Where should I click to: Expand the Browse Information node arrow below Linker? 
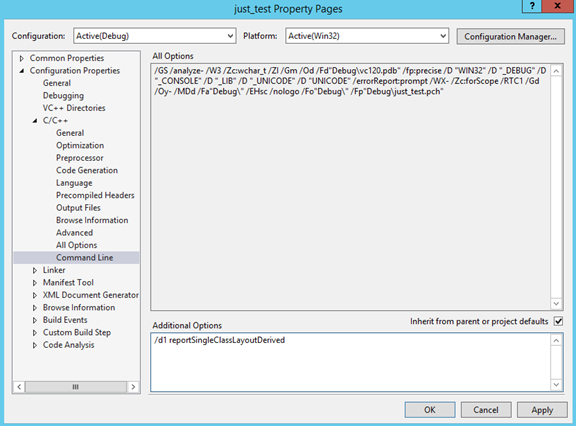[x=35, y=308]
